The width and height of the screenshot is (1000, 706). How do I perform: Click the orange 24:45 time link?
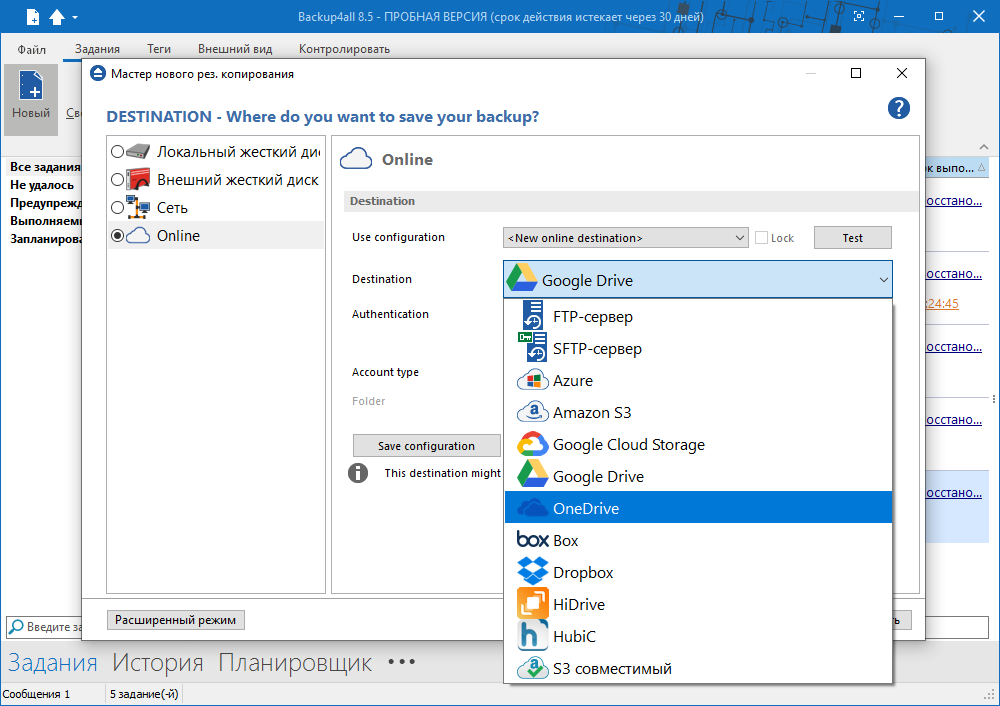942,304
